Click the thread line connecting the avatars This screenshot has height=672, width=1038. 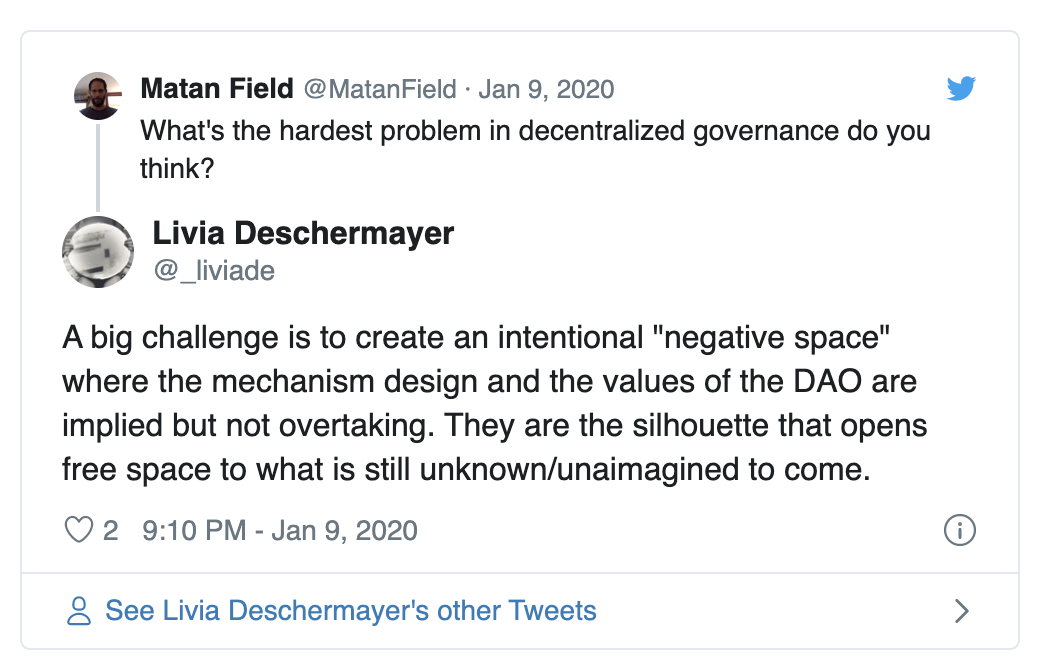coord(98,168)
